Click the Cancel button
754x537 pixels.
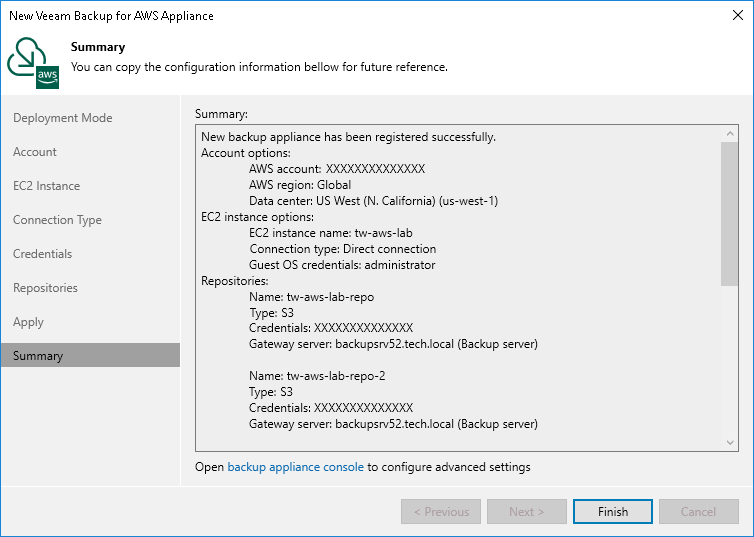(x=698, y=512)
